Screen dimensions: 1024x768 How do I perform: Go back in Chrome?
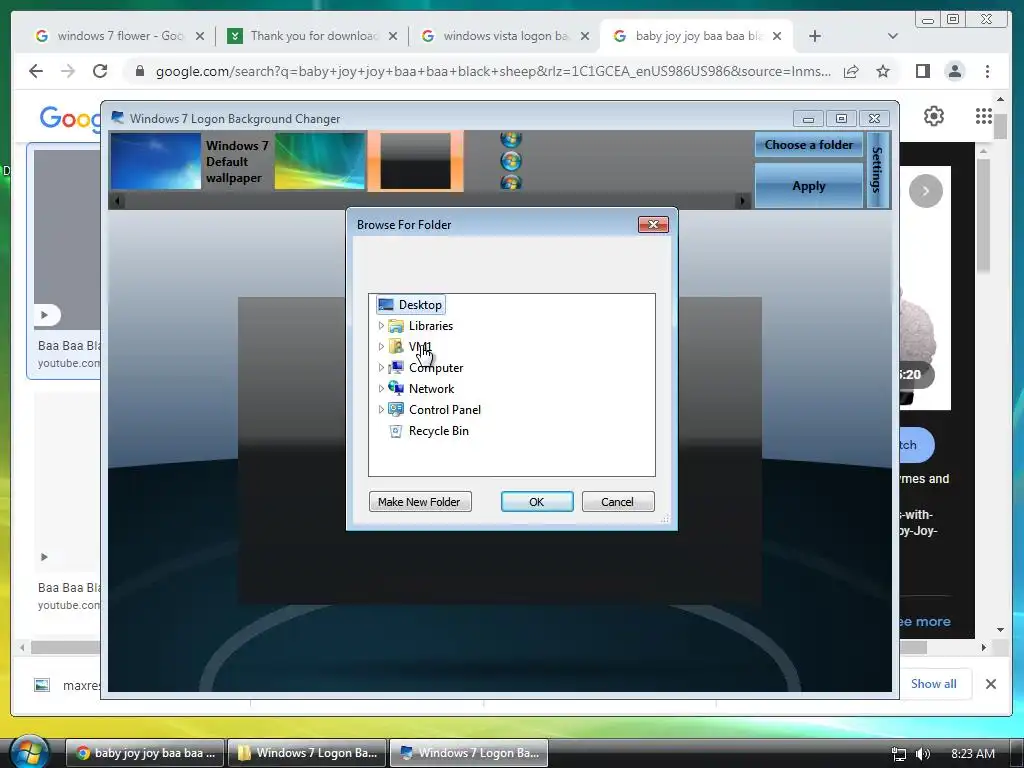pyautogui.click(x=36, y=71)
